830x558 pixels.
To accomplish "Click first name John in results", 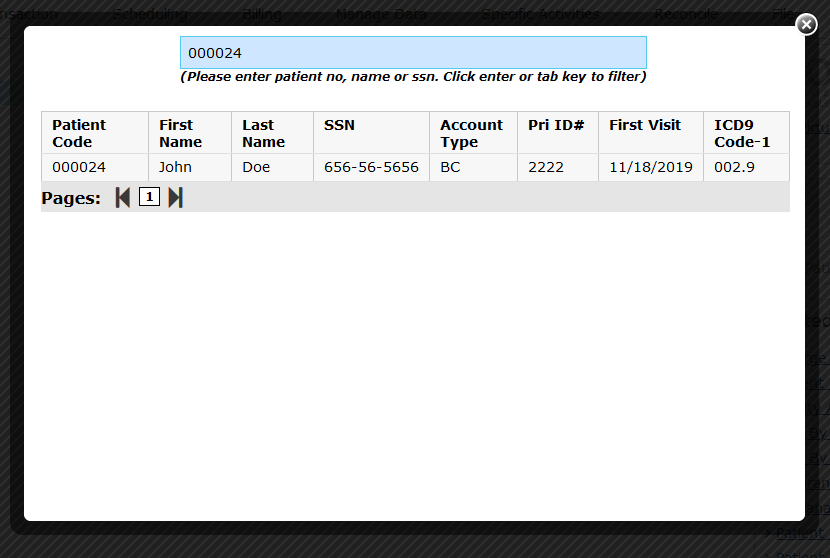I will coord(175,167).
